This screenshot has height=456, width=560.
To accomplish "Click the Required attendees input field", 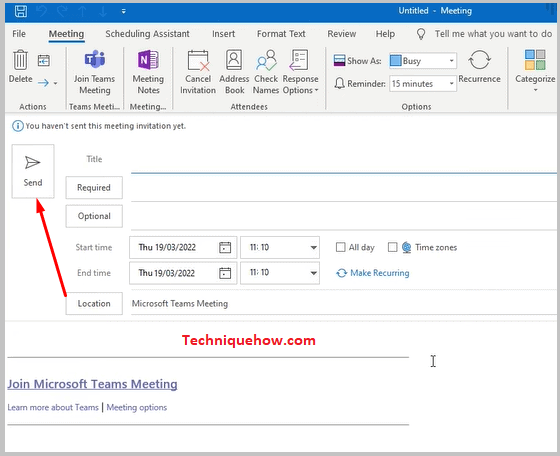I will pyautogui.click(x=344, y=188).
